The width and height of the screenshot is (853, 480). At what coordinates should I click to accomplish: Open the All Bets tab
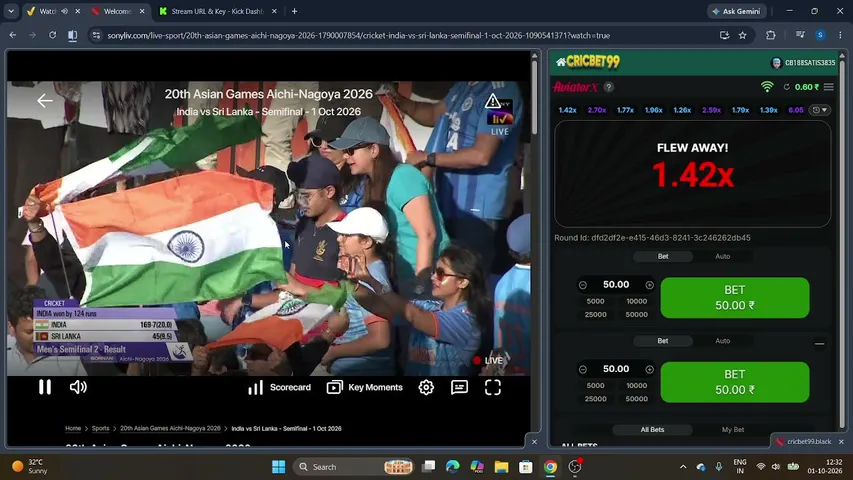point(652,429)
